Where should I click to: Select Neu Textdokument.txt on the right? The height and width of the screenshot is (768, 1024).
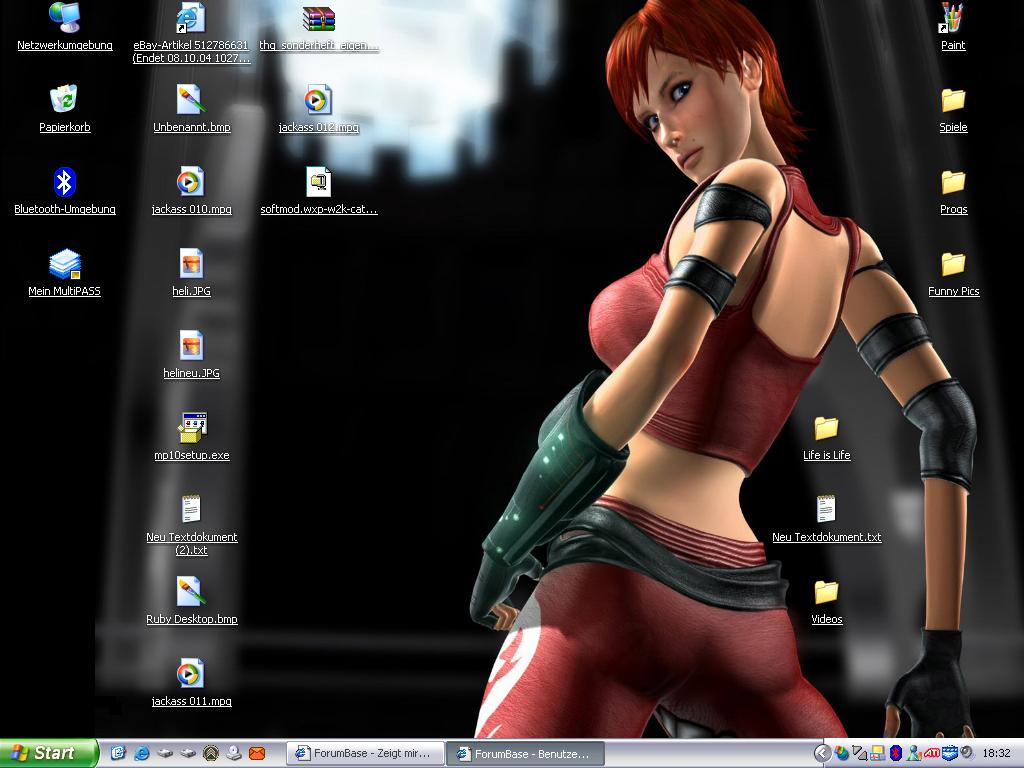(x=826, y=509)
